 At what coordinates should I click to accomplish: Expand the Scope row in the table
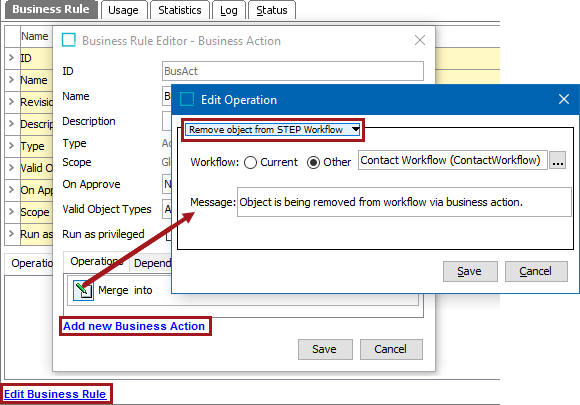point(11,212)
